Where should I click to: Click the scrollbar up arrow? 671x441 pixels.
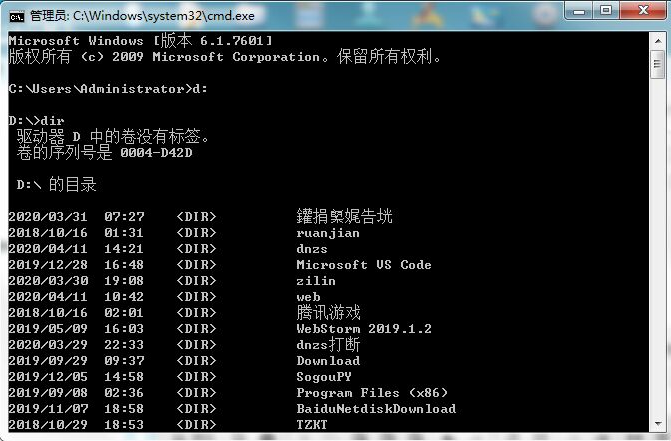[656, 40]
